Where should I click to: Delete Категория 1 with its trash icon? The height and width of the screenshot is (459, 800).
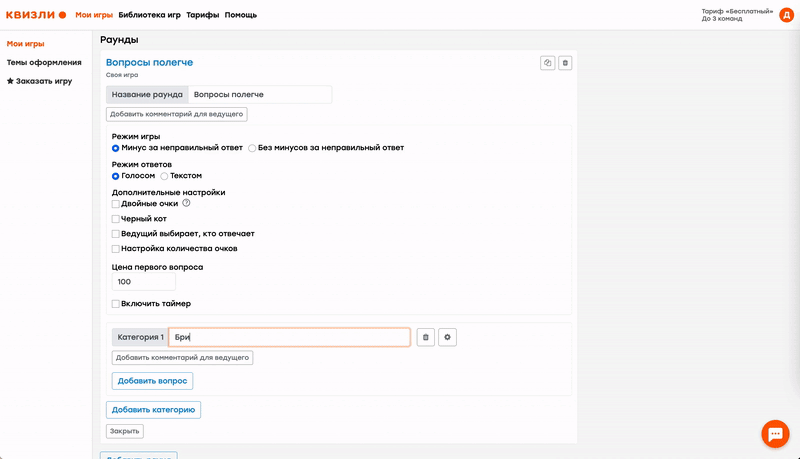click(x=426, y=337)
